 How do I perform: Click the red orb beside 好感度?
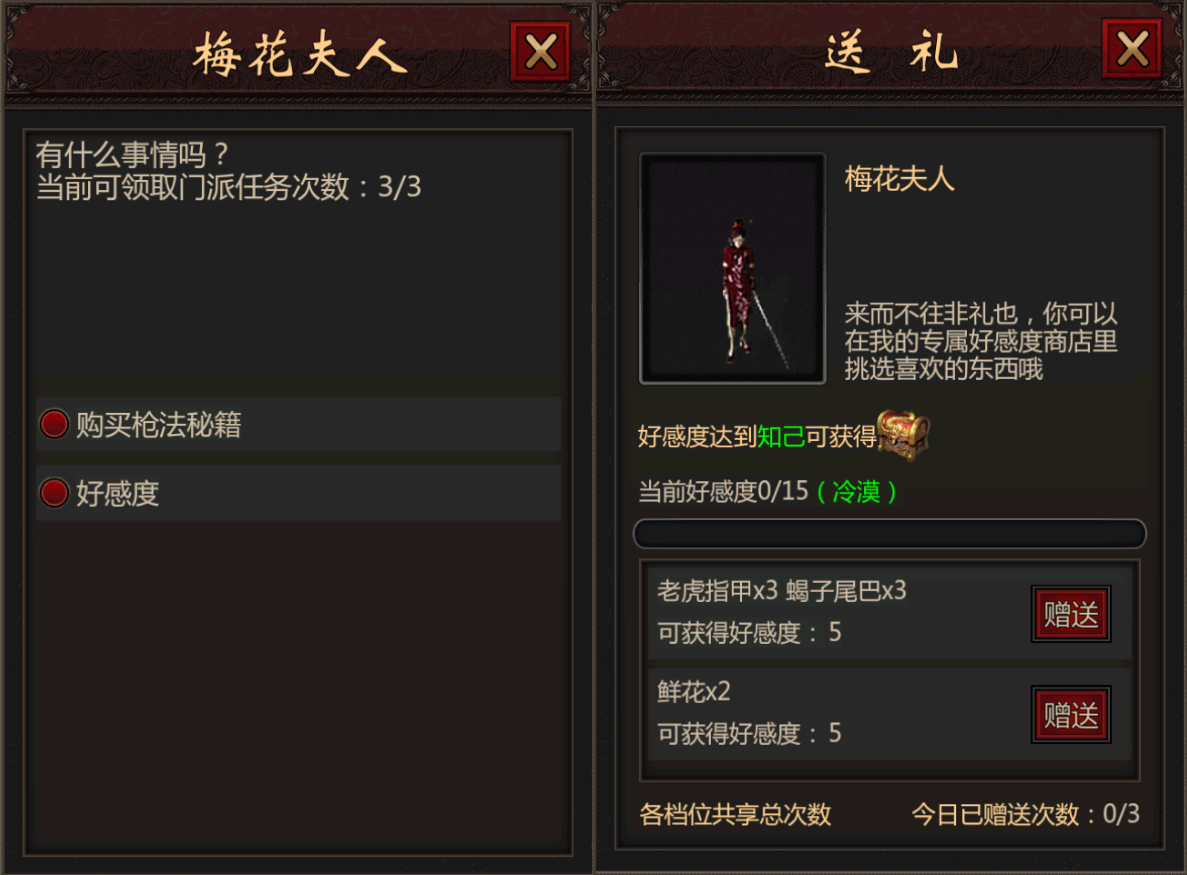54,493
